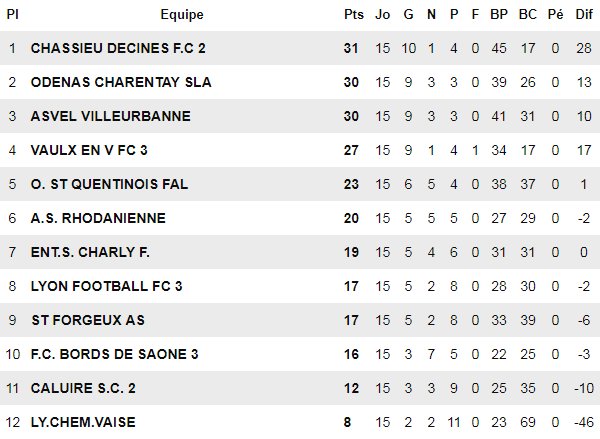Open the LYON FOOTBALL FC 3 entry
600x439 pixels.
[x=107, y=286]
